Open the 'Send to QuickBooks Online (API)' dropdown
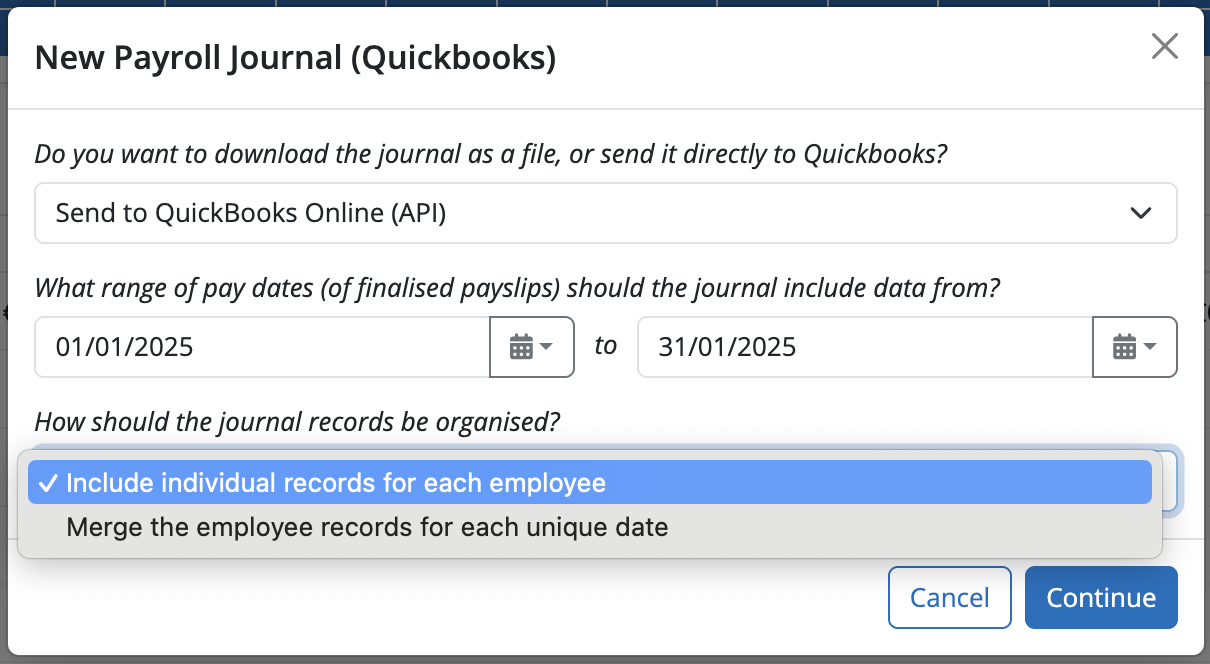This screenshot has width=1210, height=664. pos(605,213)
